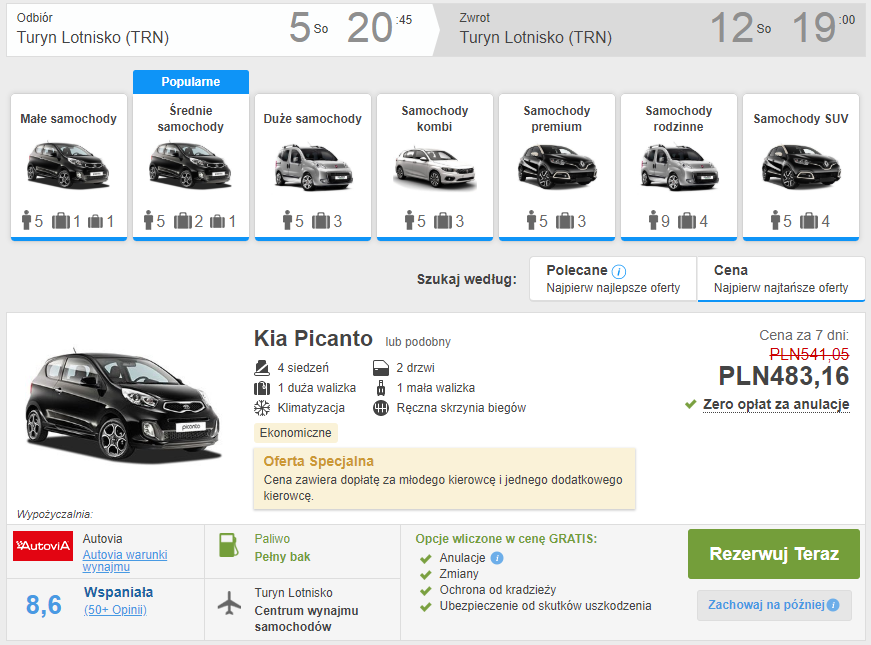Click the large suitcase icon by 1 duża walizka

click(x=262, y=388)
